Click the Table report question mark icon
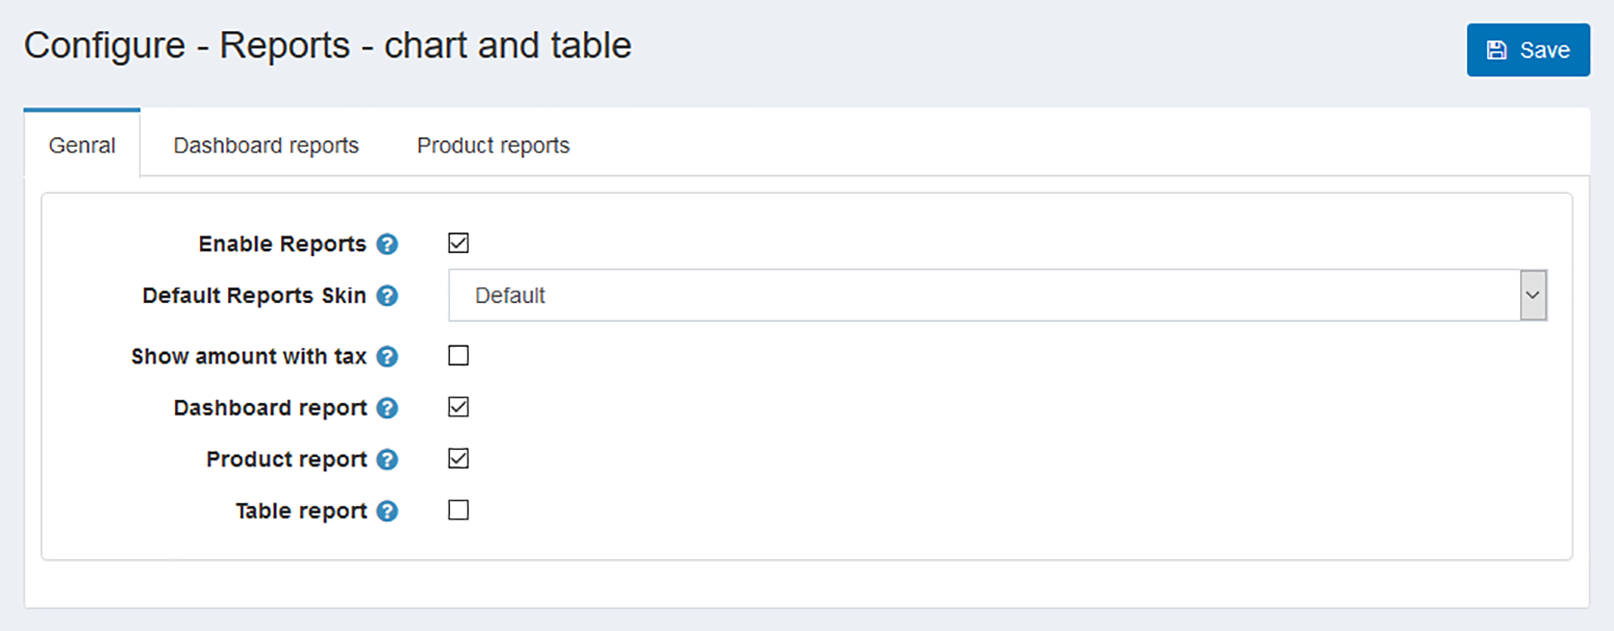This screenshot has height=631, width=1614. tap(387, 511)
